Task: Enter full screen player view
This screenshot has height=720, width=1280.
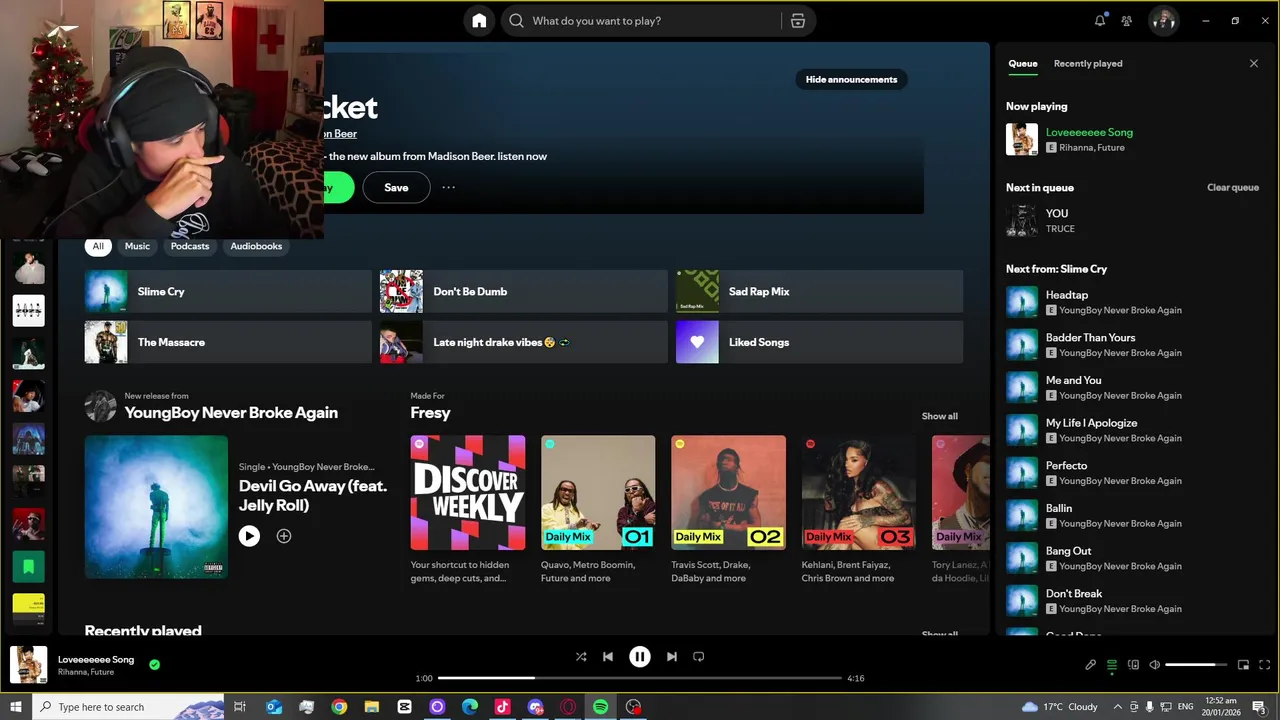Action: (x=1265, y=665)
